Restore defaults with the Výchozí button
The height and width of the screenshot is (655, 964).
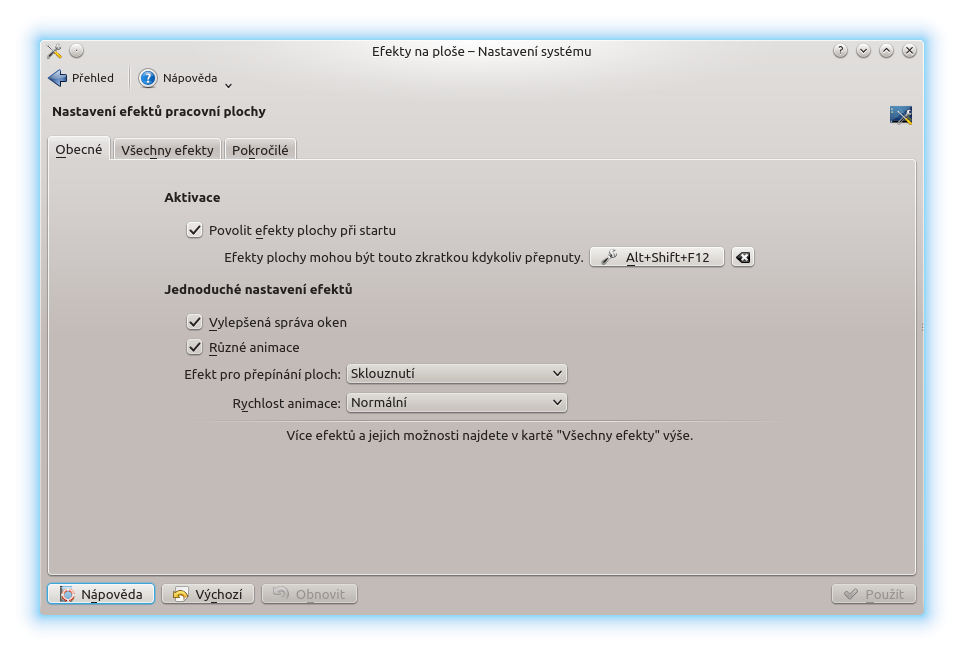(208, 594)
